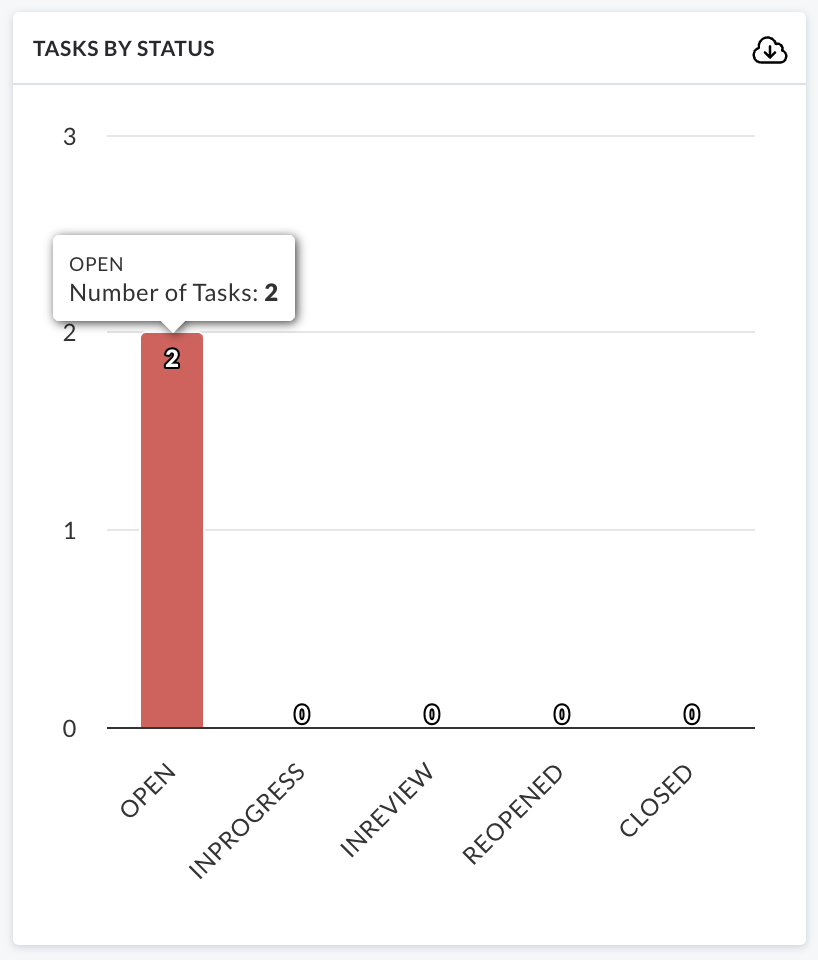Click the 0 data label above CLOSED
Screen dimensions: 818x960
[691, 714]
